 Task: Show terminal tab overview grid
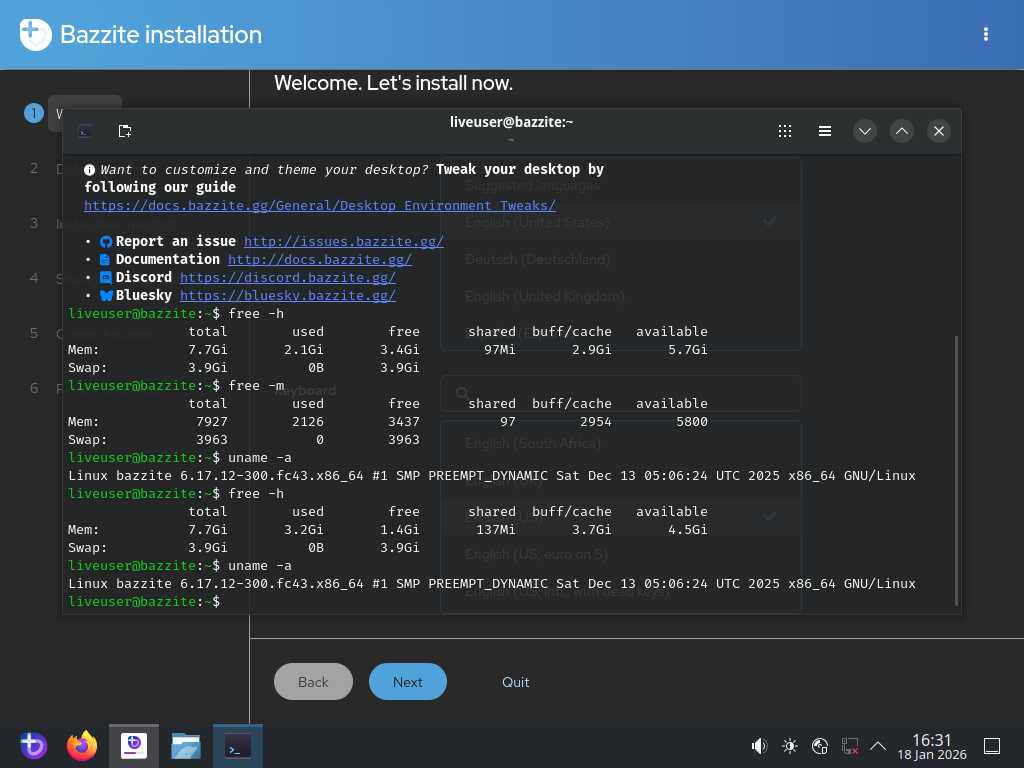click(785, 131)
